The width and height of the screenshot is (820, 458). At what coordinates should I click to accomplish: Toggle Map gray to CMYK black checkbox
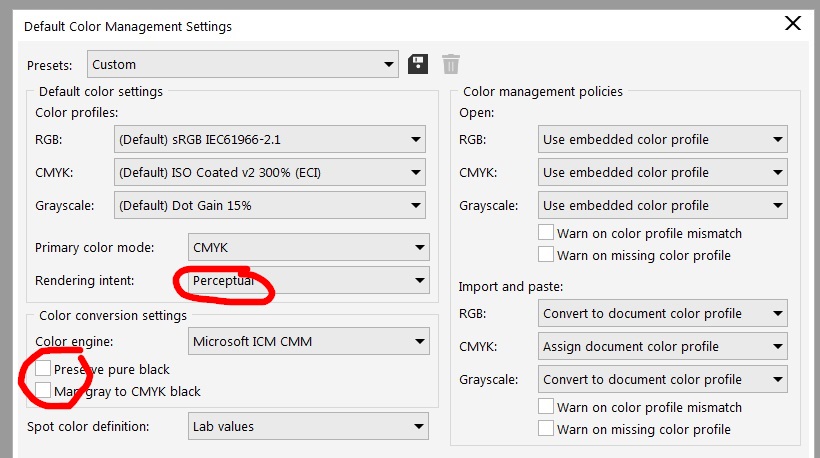click(43, 391)
